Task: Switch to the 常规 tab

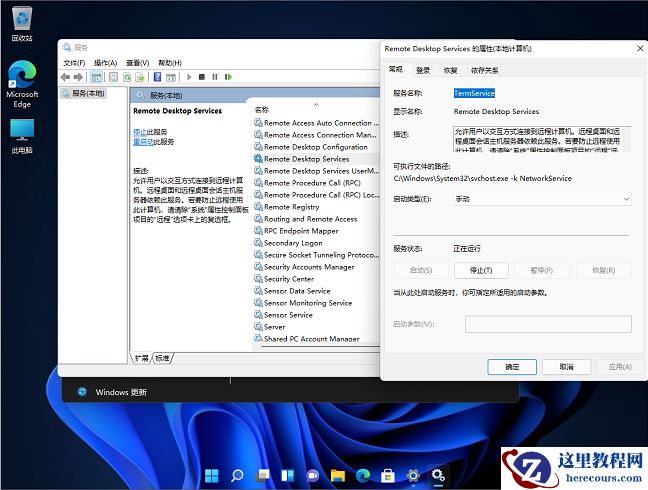Action: (x=395, y=69)
